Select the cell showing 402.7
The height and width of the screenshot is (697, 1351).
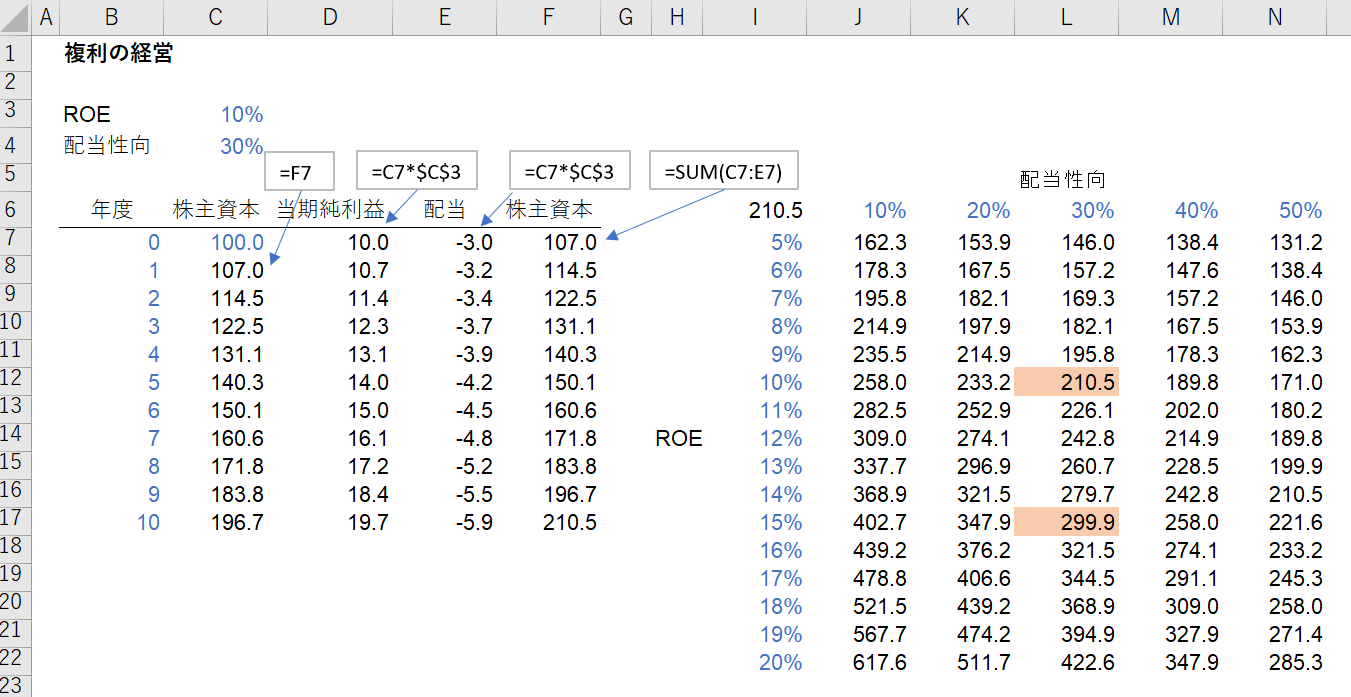tap(880, 521)
